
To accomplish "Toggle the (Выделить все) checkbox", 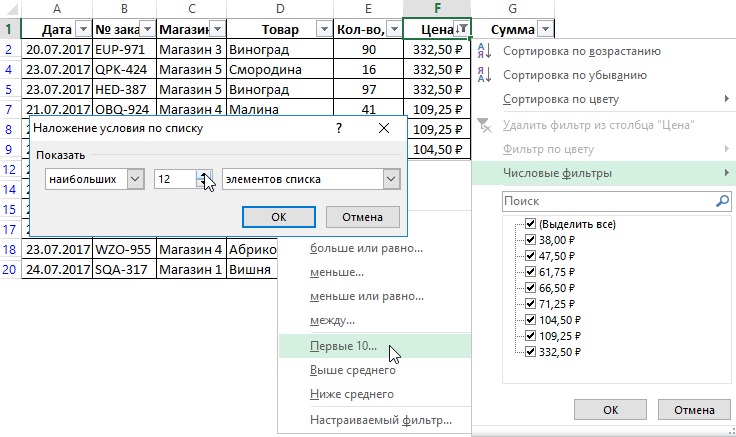I will click(x=530, y=224).
